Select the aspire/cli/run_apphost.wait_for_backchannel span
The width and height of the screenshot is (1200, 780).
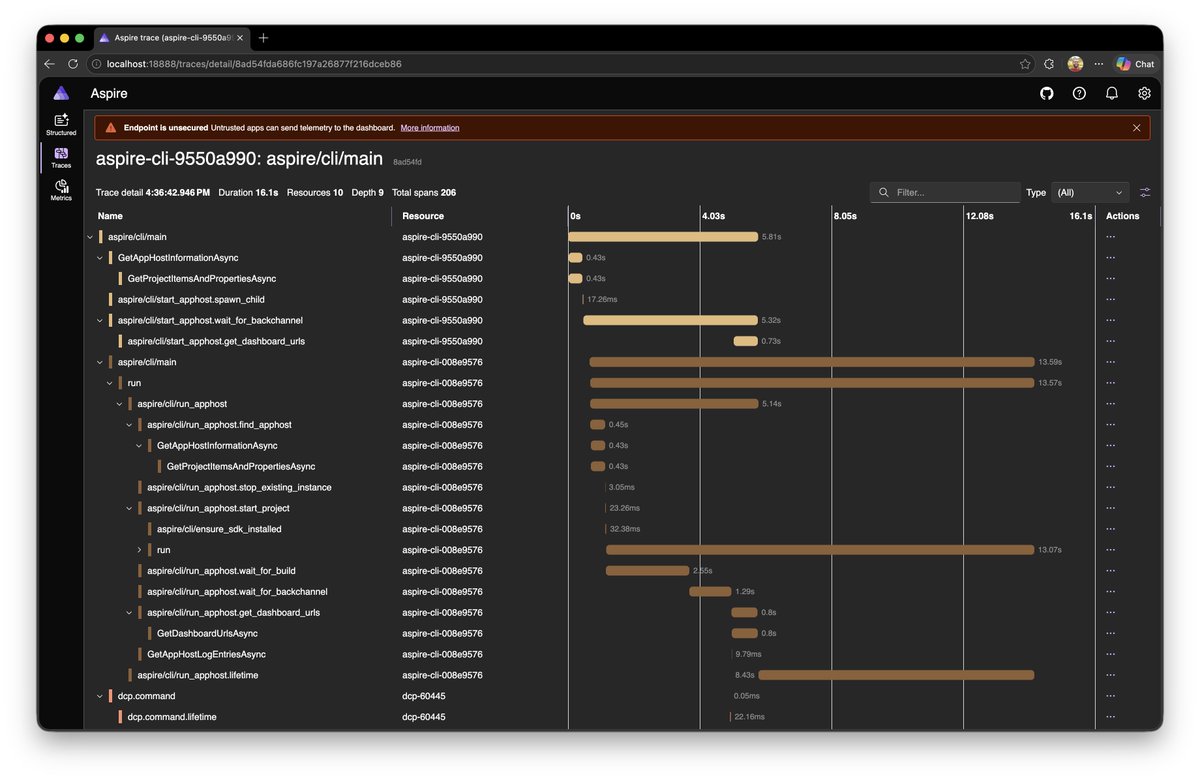(x=237, y=592)
